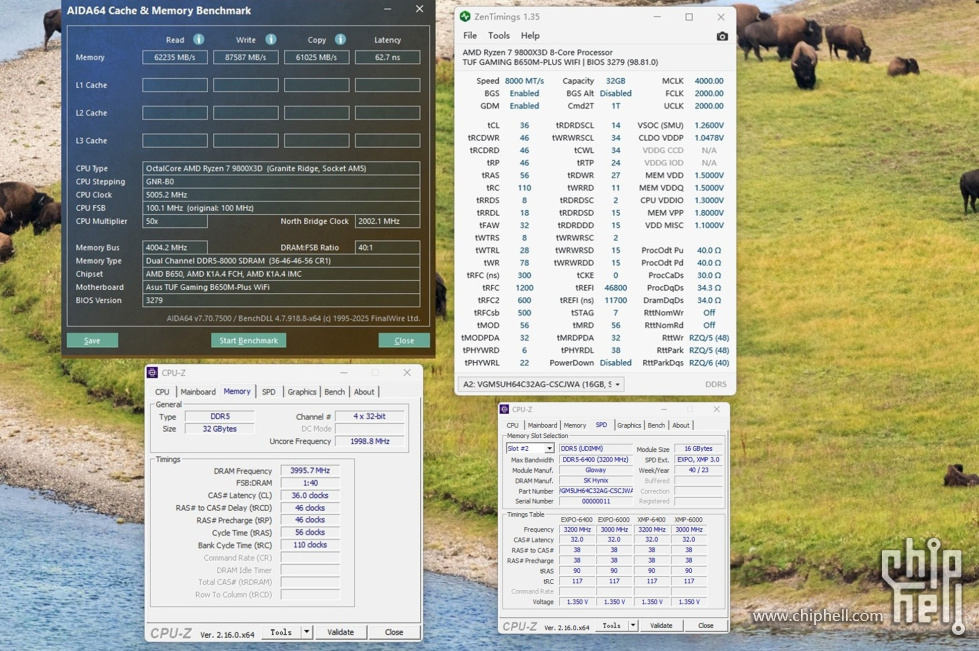Click the CPU-Z SPD window title icon
Image resolution: width=979 pixels, height=651 pixels.
504,409
